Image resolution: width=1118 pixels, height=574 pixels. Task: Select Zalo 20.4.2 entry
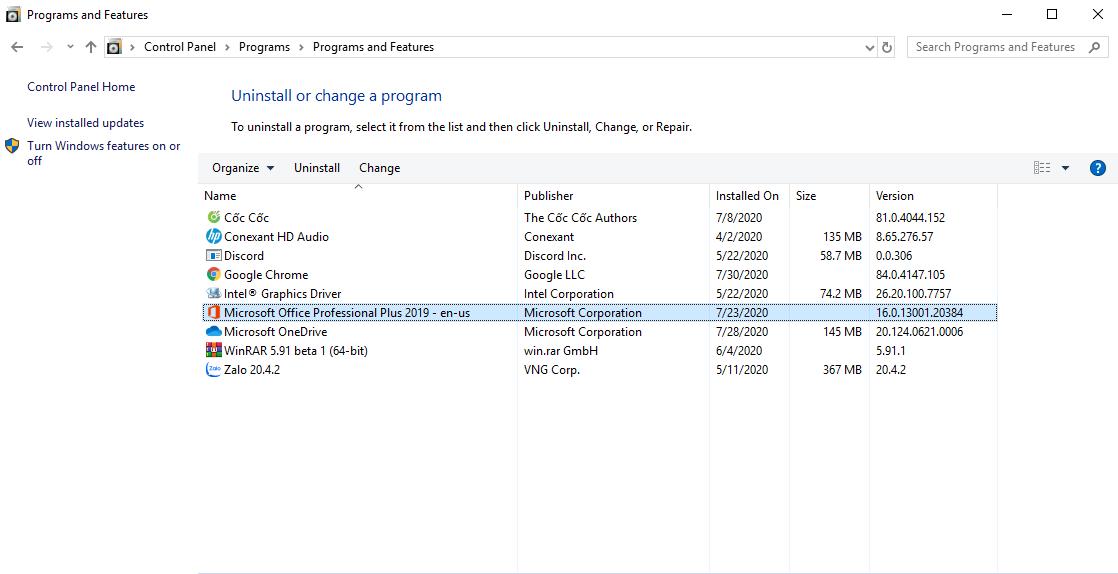point(252,369)
